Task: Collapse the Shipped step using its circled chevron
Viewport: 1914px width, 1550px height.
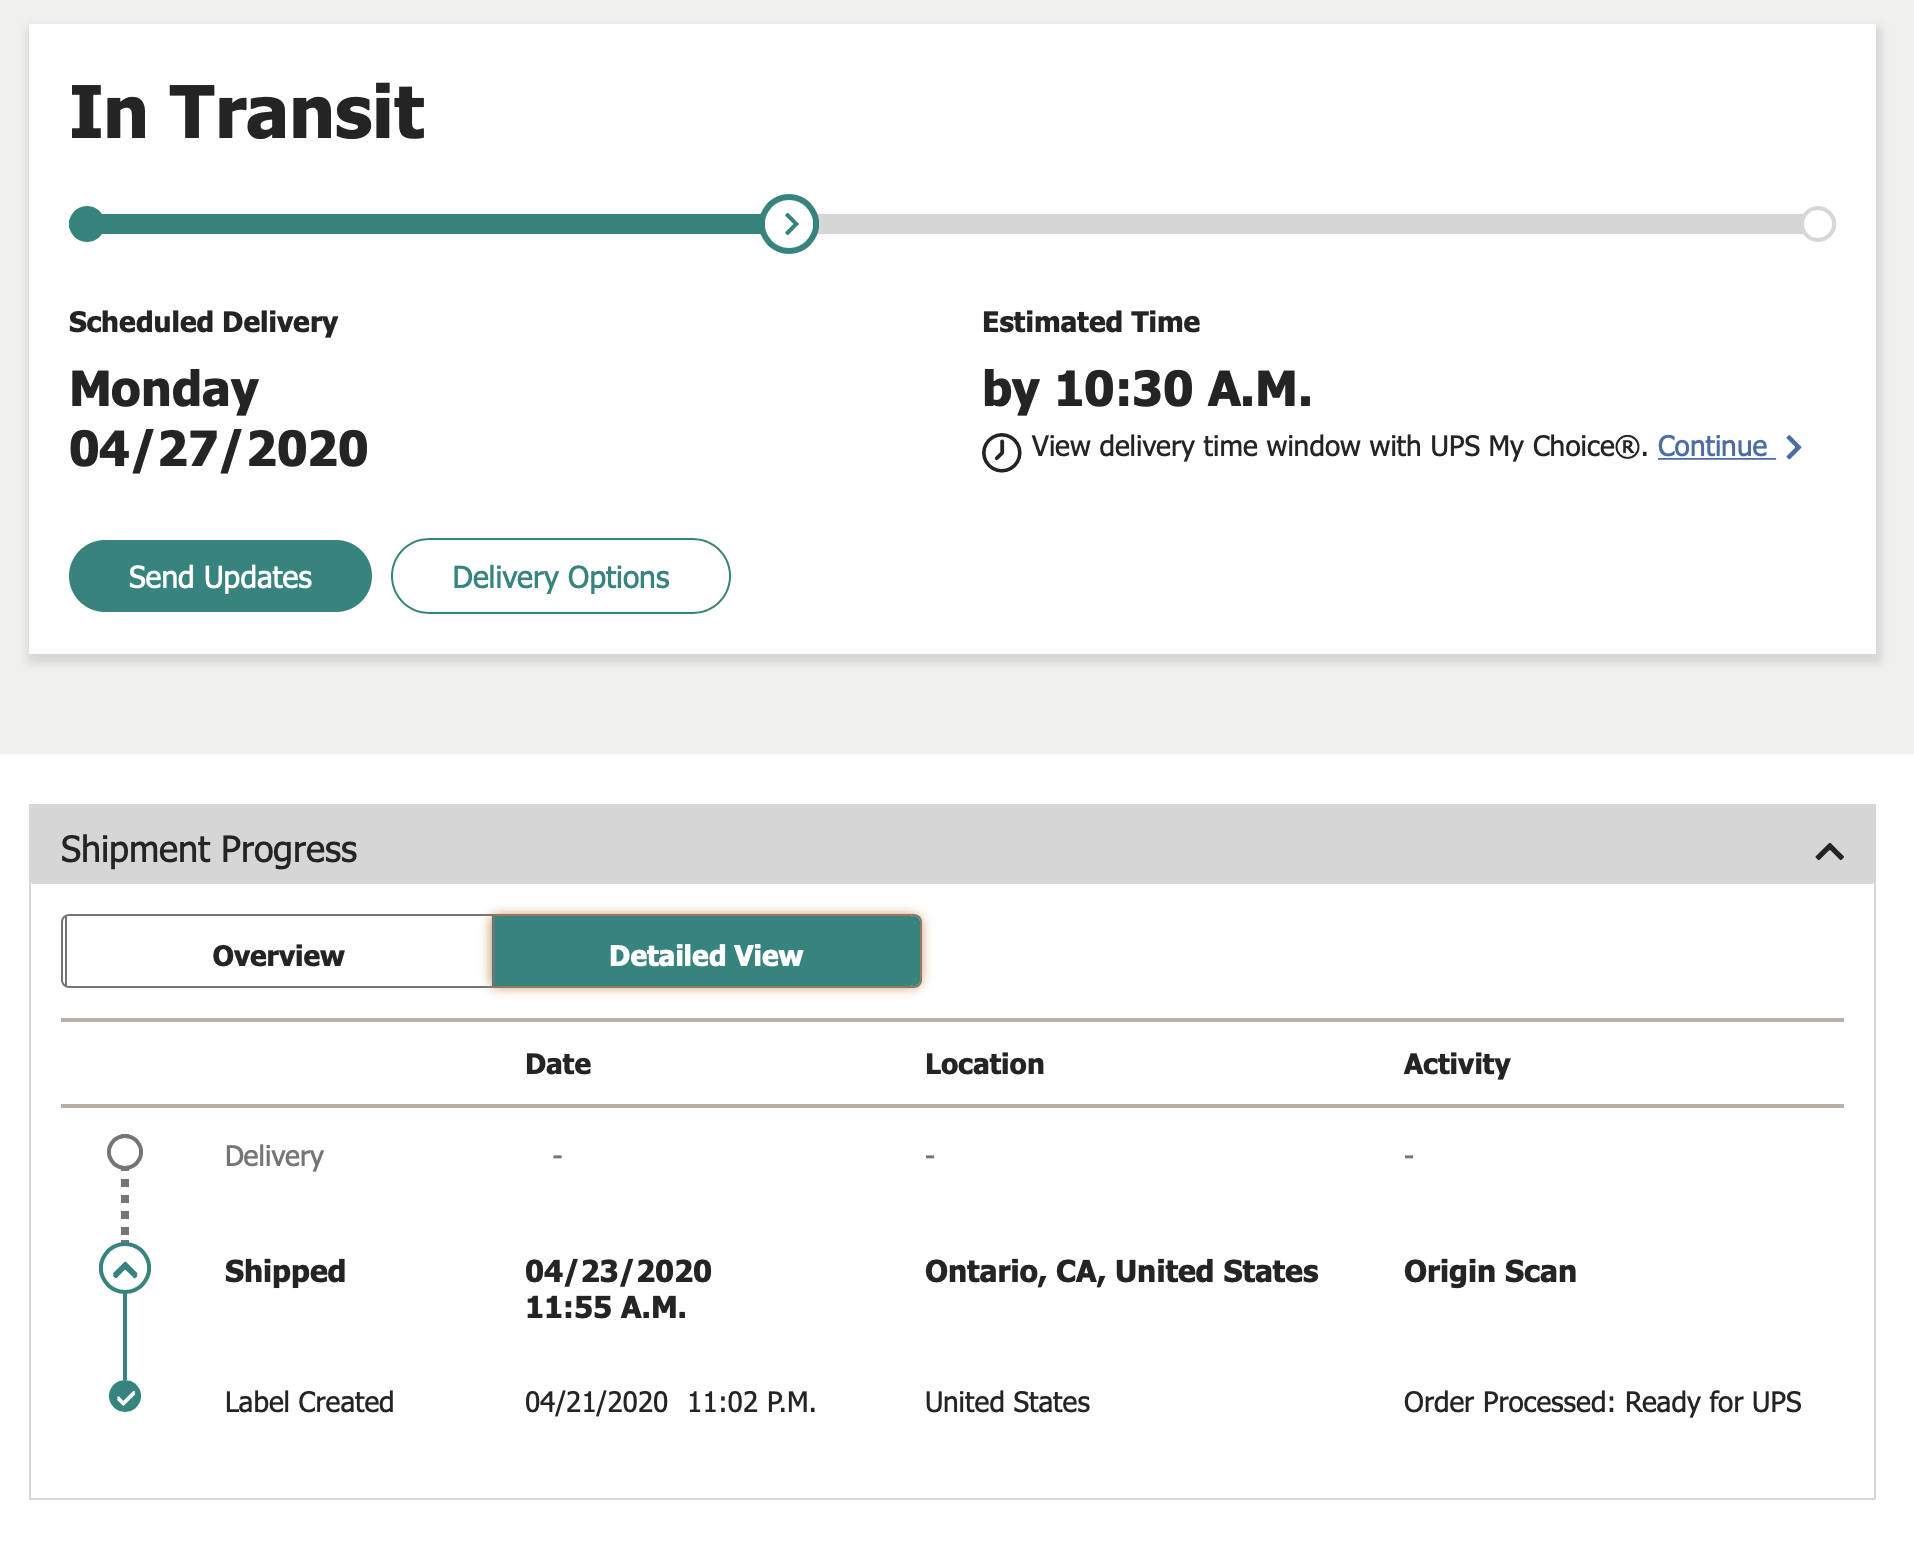Action: pyautogui.click(x=125, y=1269)
